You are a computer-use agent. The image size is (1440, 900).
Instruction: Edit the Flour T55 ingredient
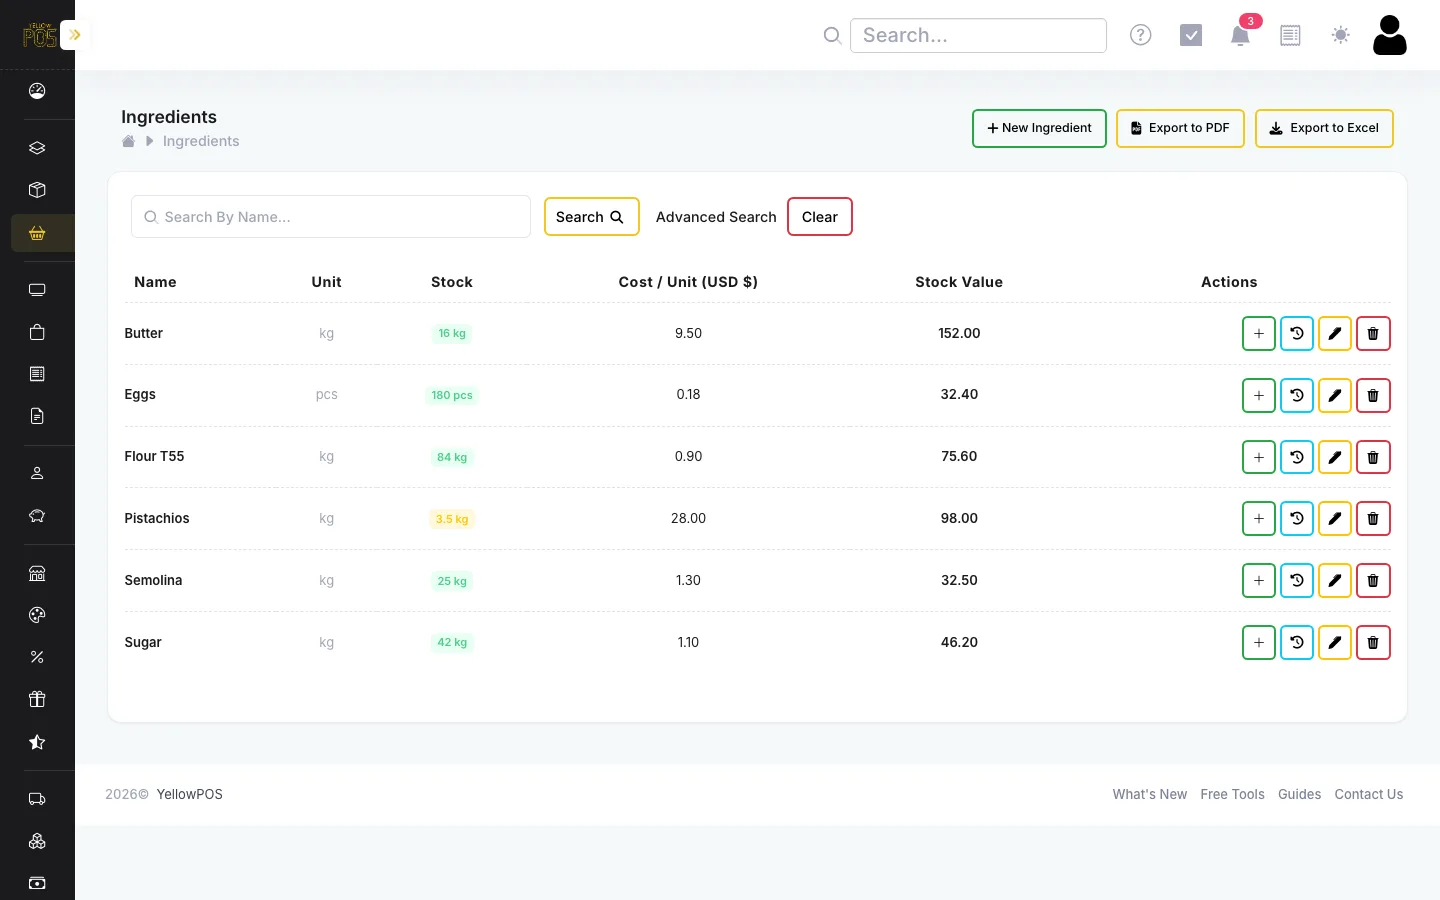(1334, 458)
